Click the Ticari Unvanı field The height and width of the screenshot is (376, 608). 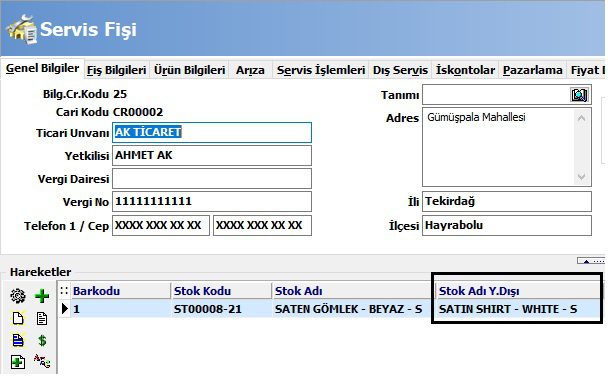(x=212, y=133)
